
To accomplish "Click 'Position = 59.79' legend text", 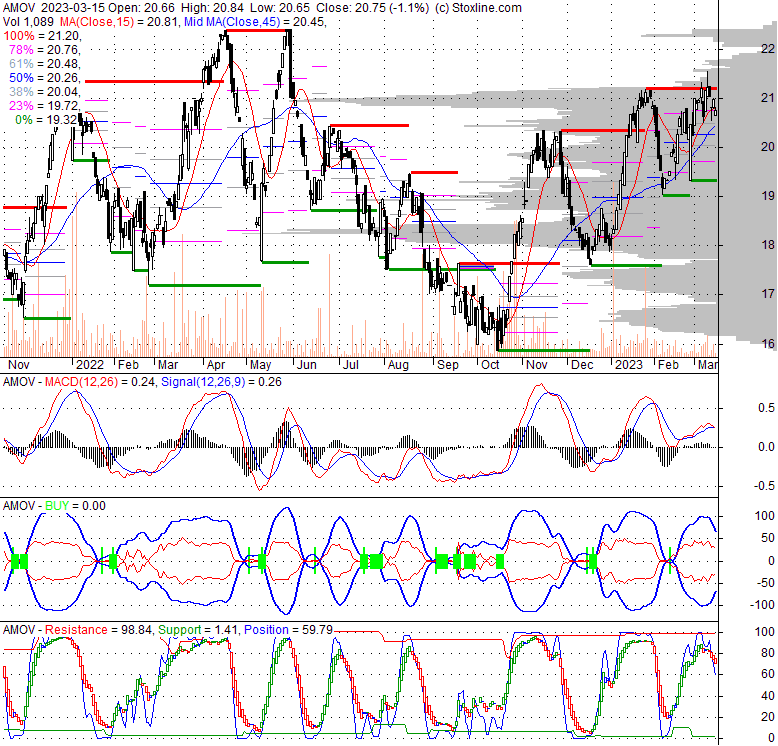I will pyautogui.click(x=288, y=630).
